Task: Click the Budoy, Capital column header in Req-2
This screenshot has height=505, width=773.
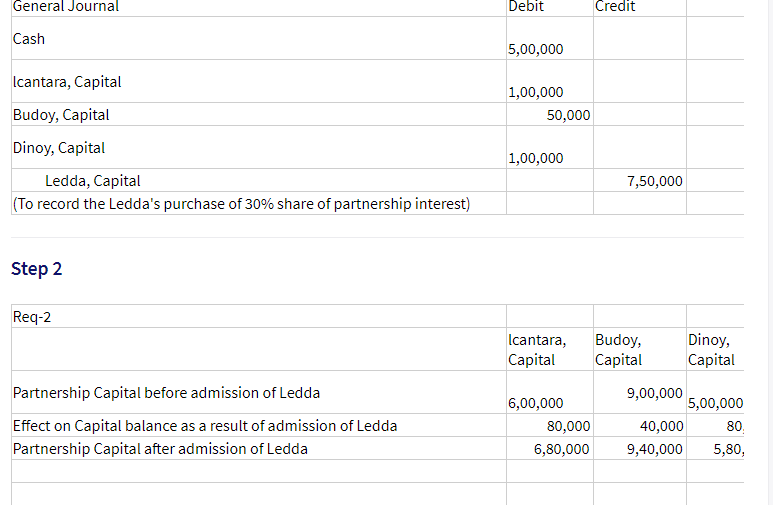Action: pyautogui.click(x=618, y=350)
